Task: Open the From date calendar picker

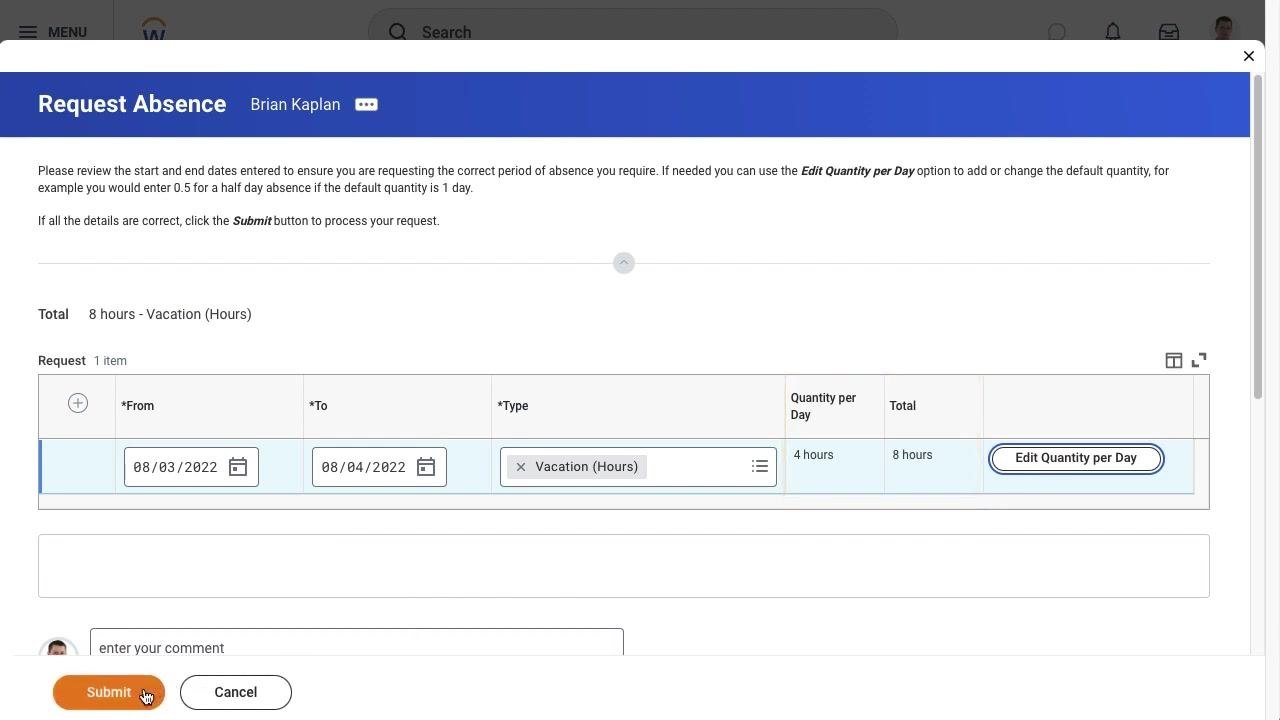Action: 238,467
